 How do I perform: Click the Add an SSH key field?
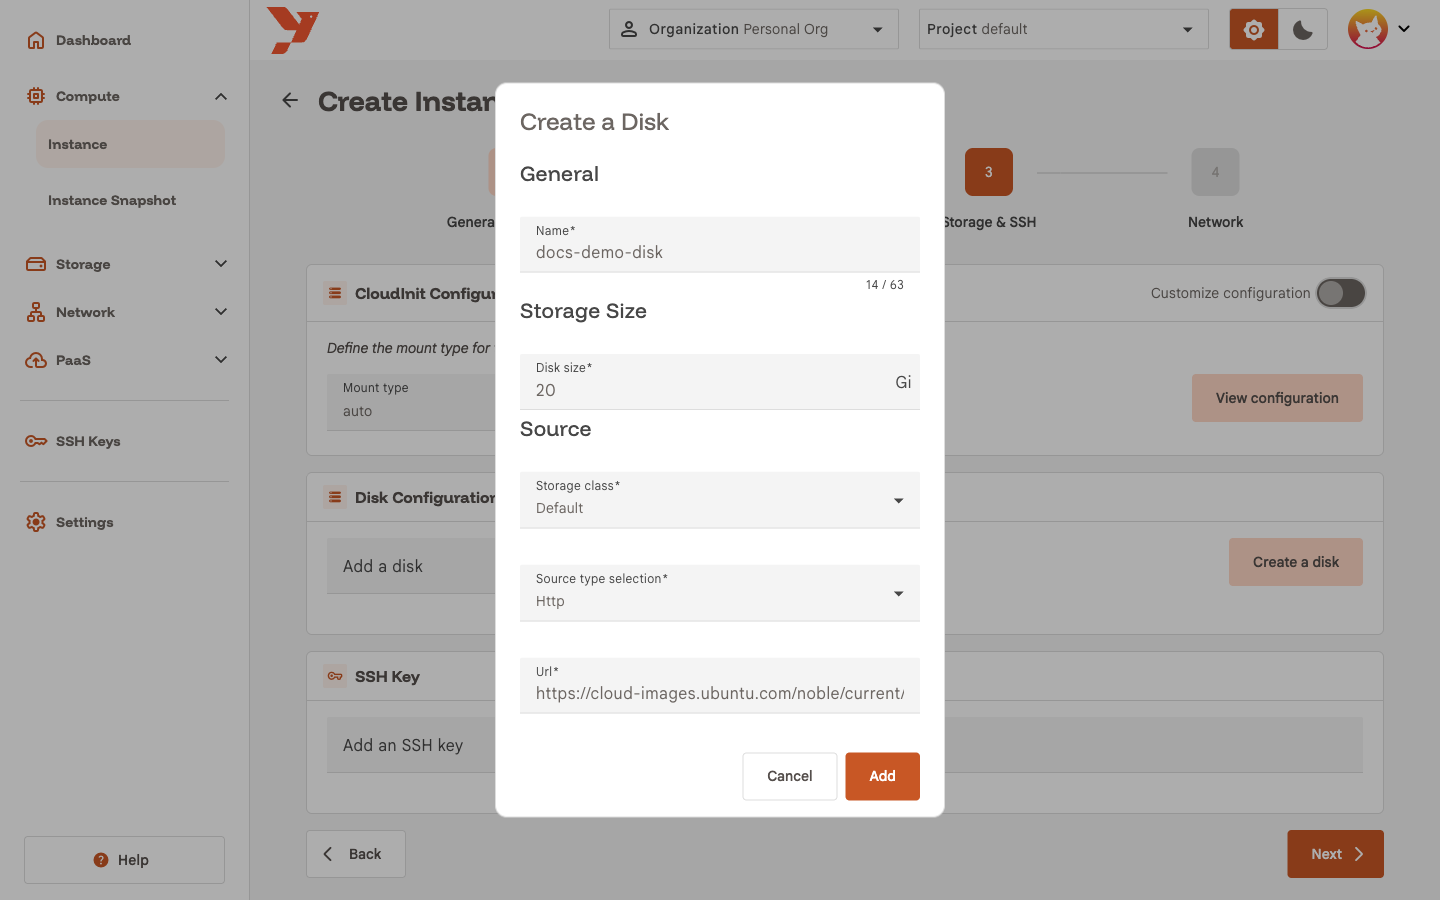[411, 745]
